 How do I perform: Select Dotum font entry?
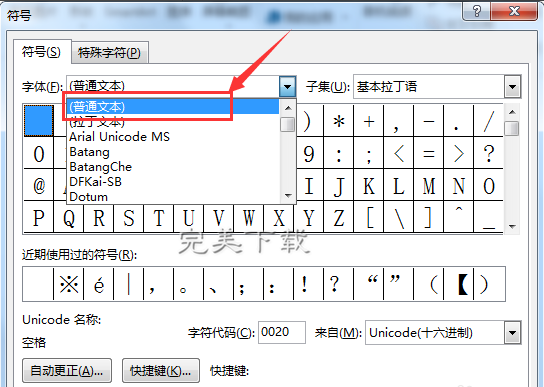tap(173, 196)
